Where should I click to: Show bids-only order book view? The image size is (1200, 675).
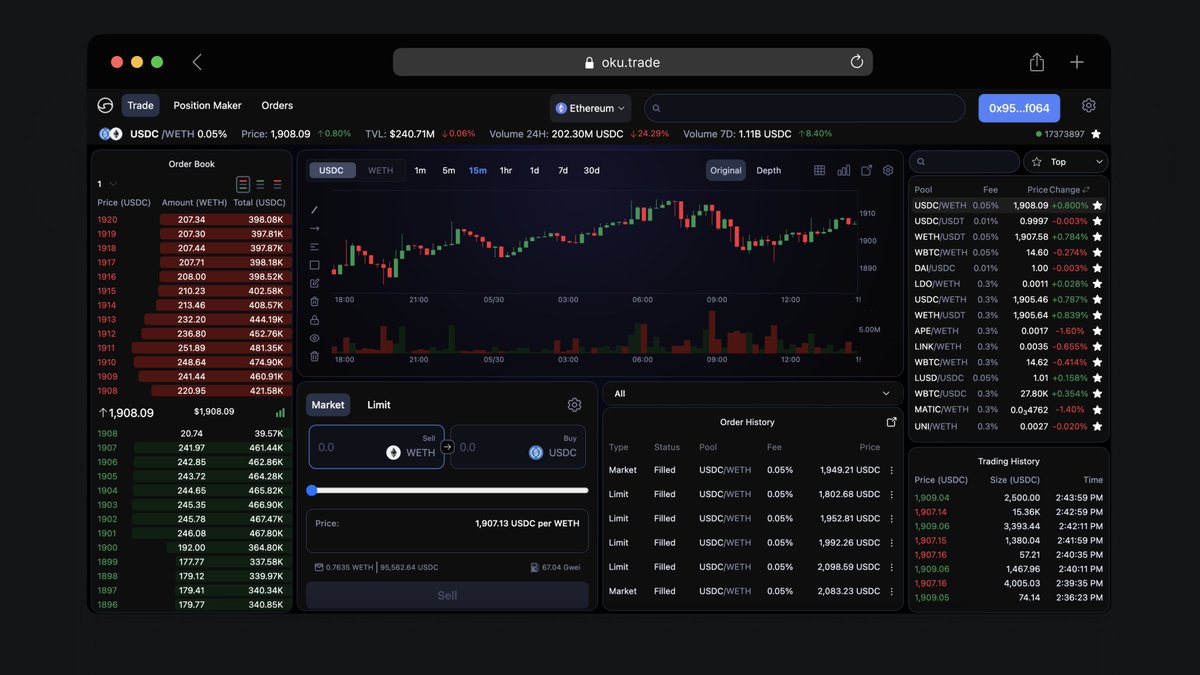pyautogui.click(x=260, y=184)
